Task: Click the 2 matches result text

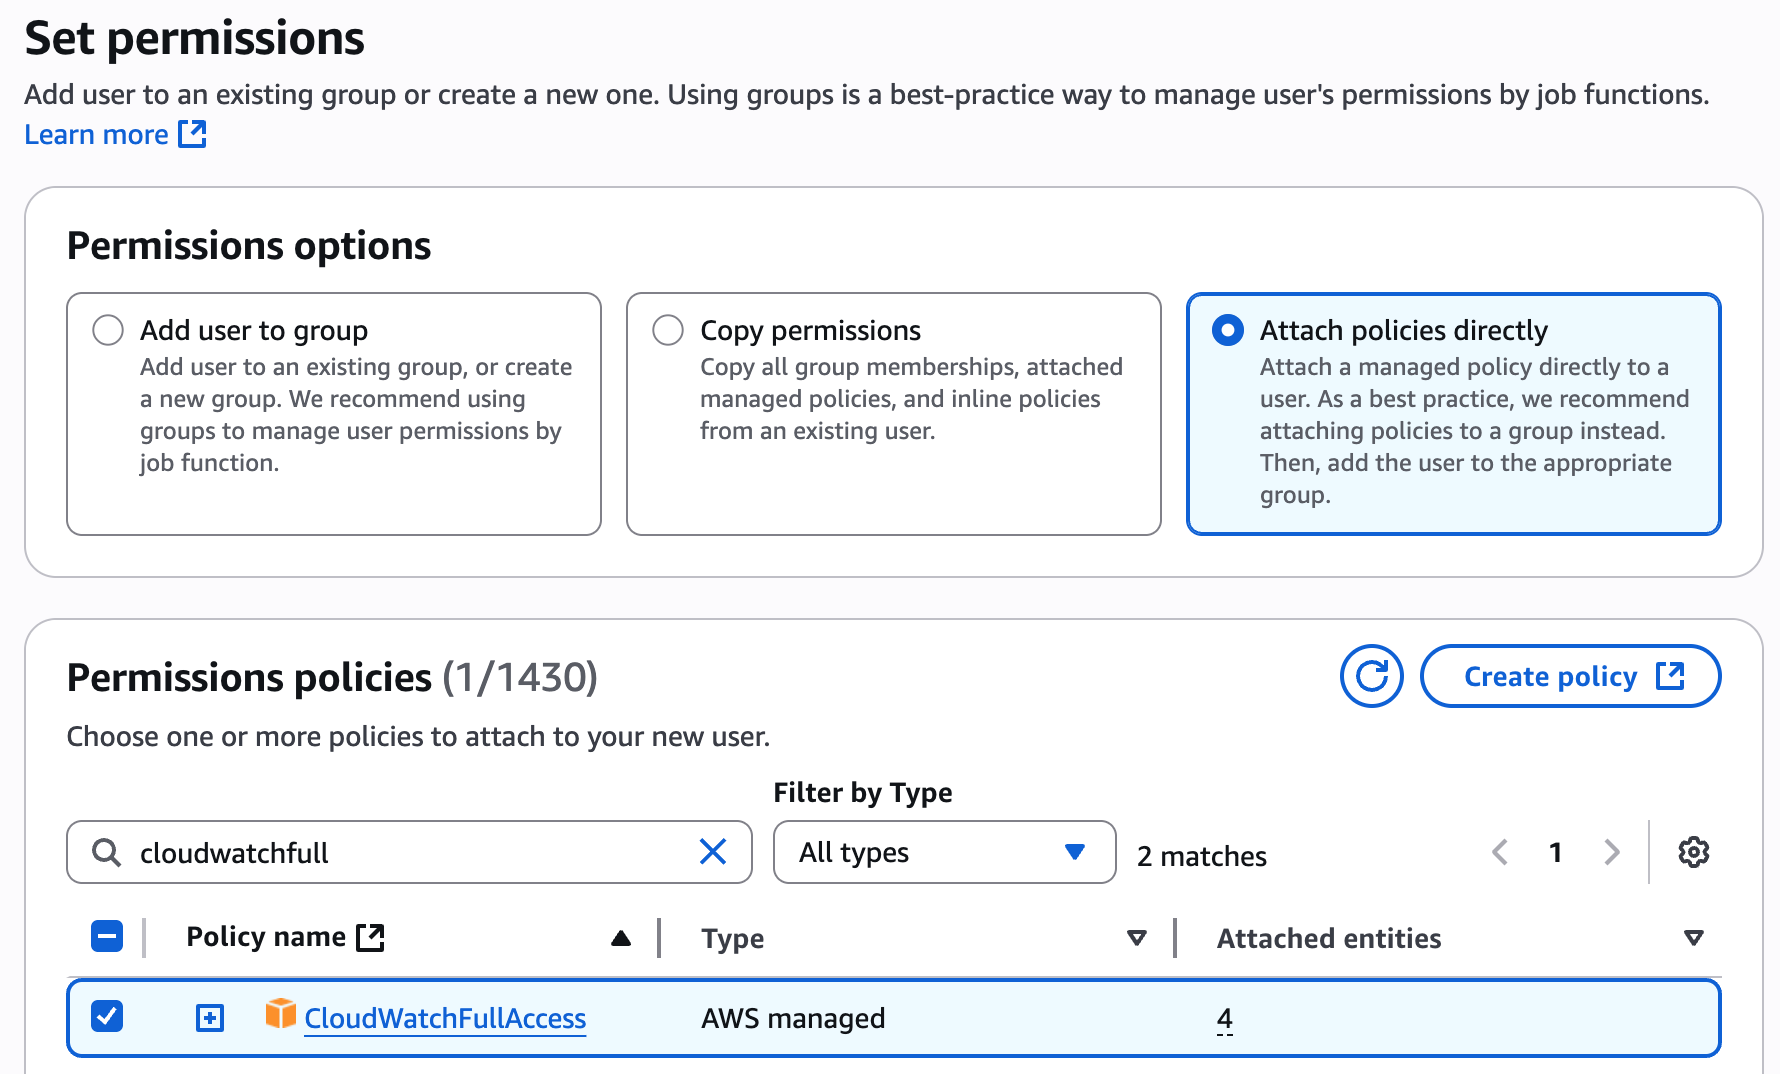Action: coord(1202,856)
